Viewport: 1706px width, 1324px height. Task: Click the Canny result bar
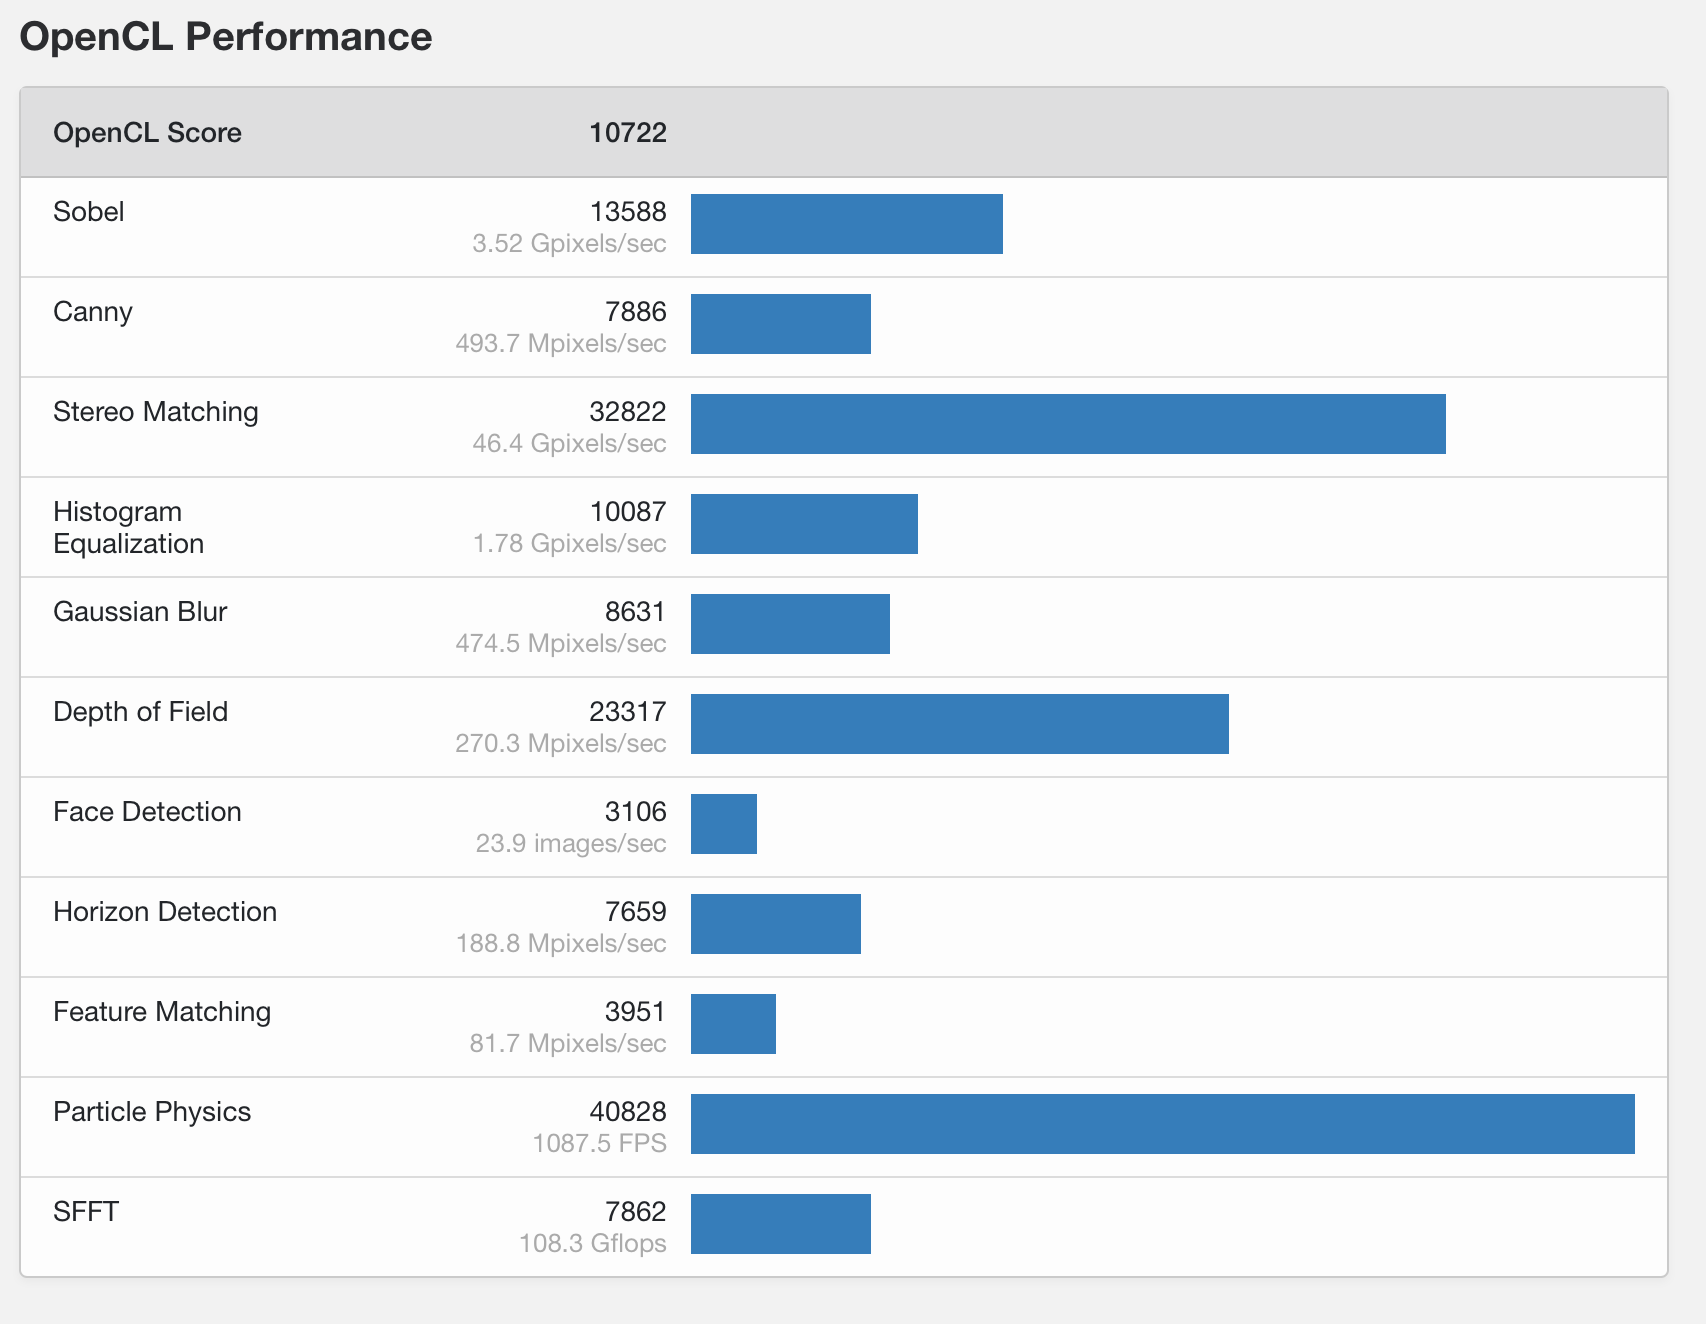pyautogui.click(x=780, y=324)
